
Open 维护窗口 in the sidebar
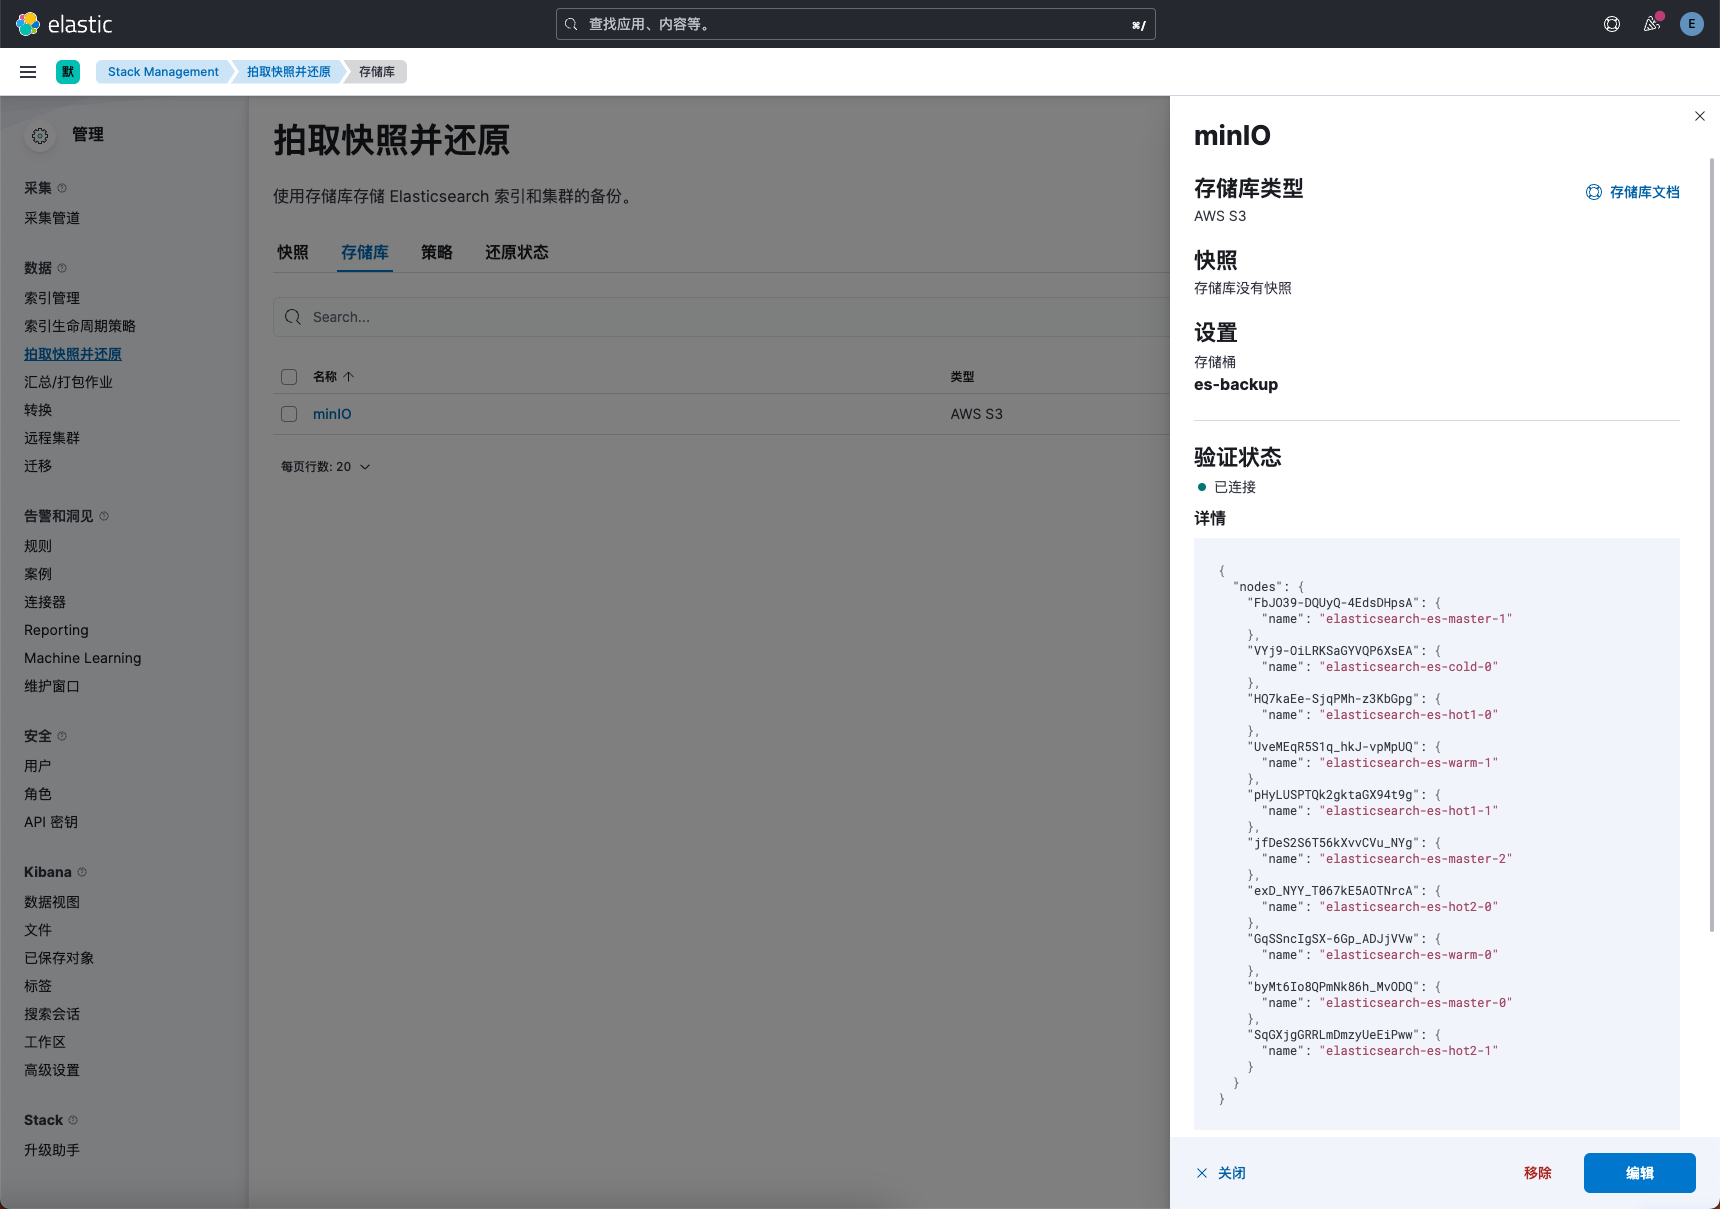52,686
